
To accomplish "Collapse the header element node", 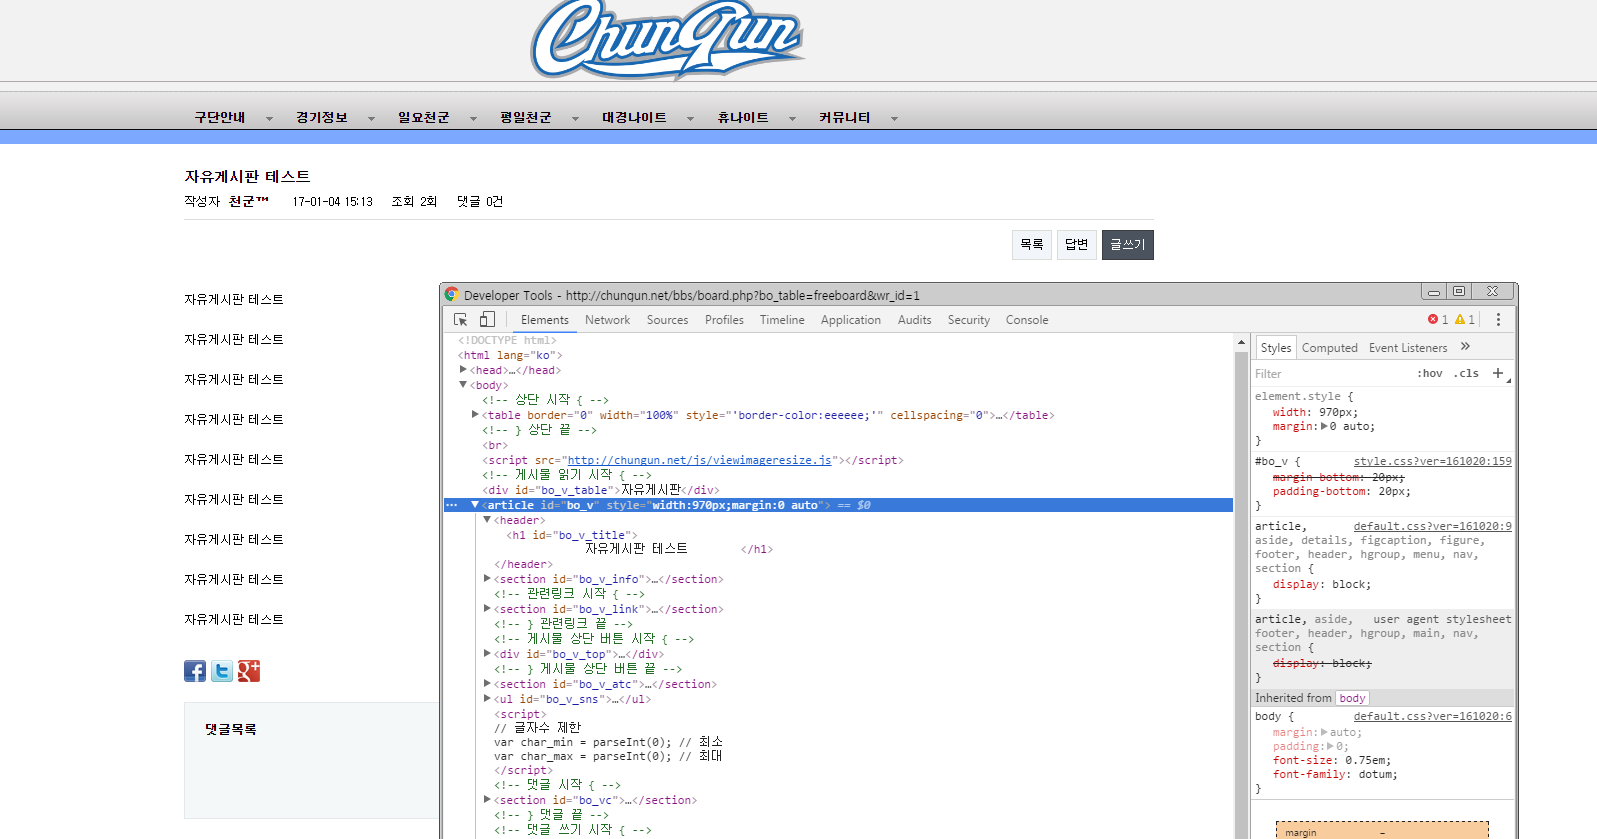I will pos(487,520).
